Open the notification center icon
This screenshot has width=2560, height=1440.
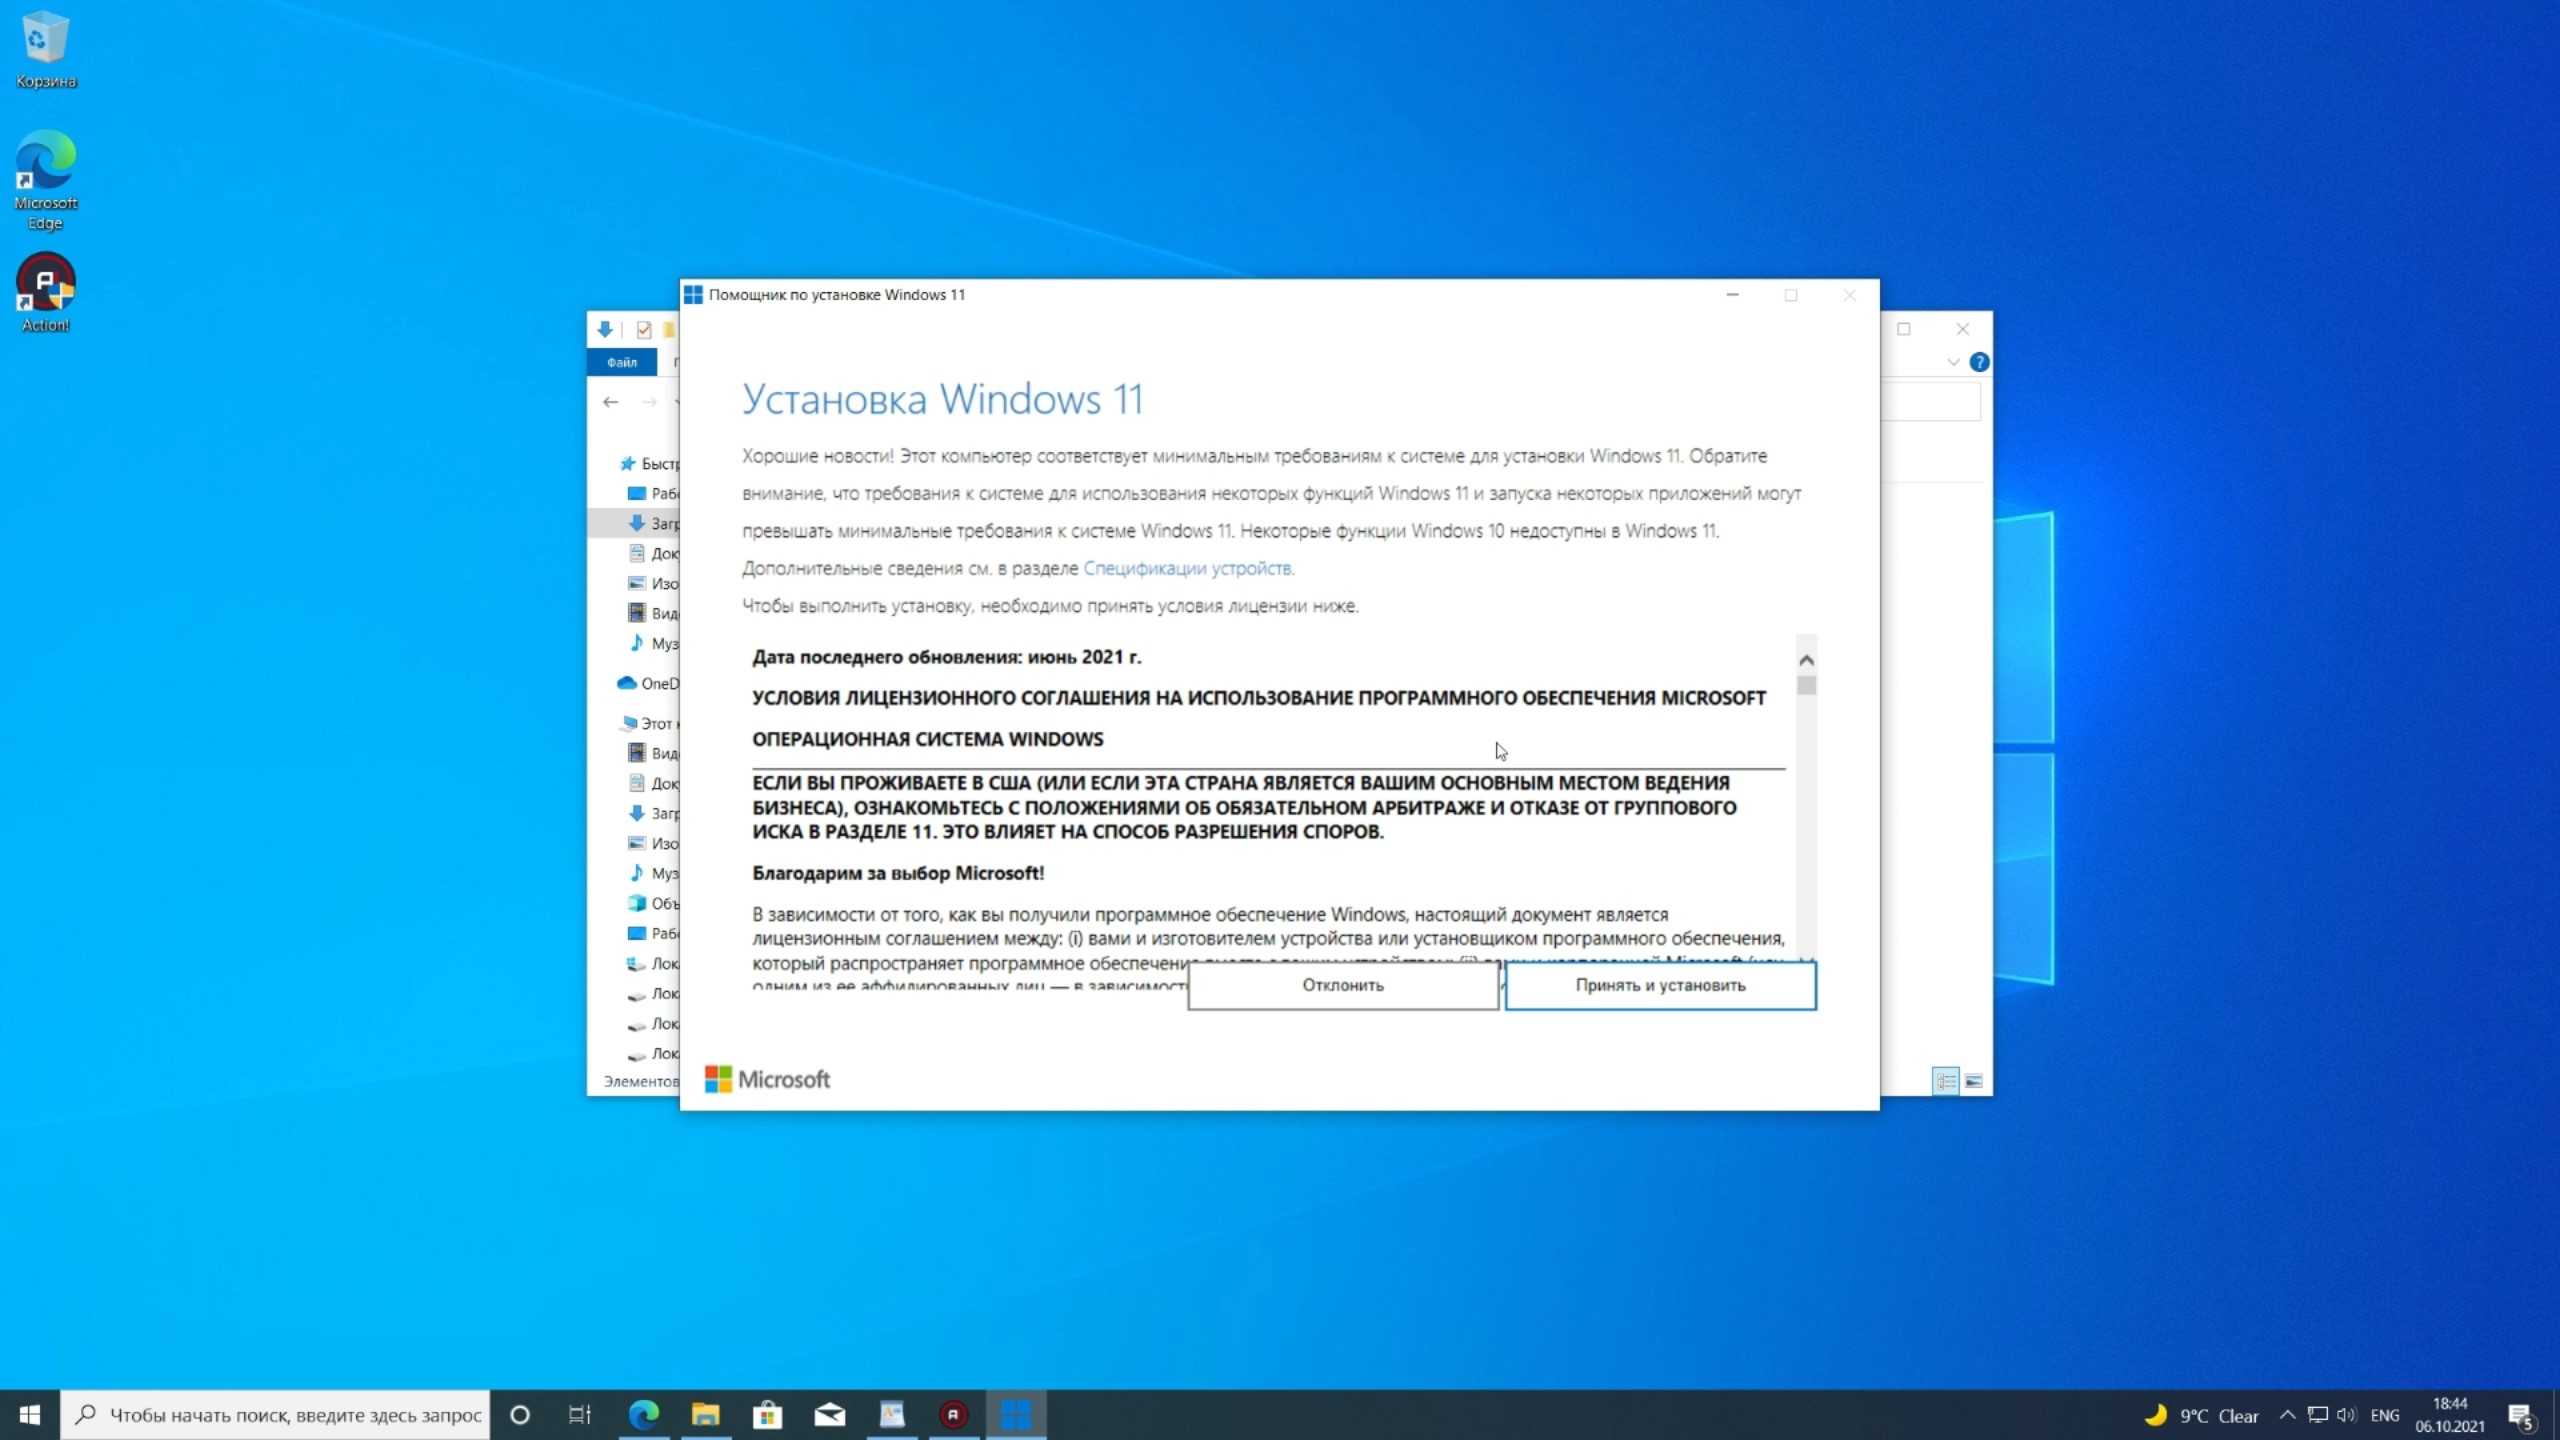(2521, 1416)
